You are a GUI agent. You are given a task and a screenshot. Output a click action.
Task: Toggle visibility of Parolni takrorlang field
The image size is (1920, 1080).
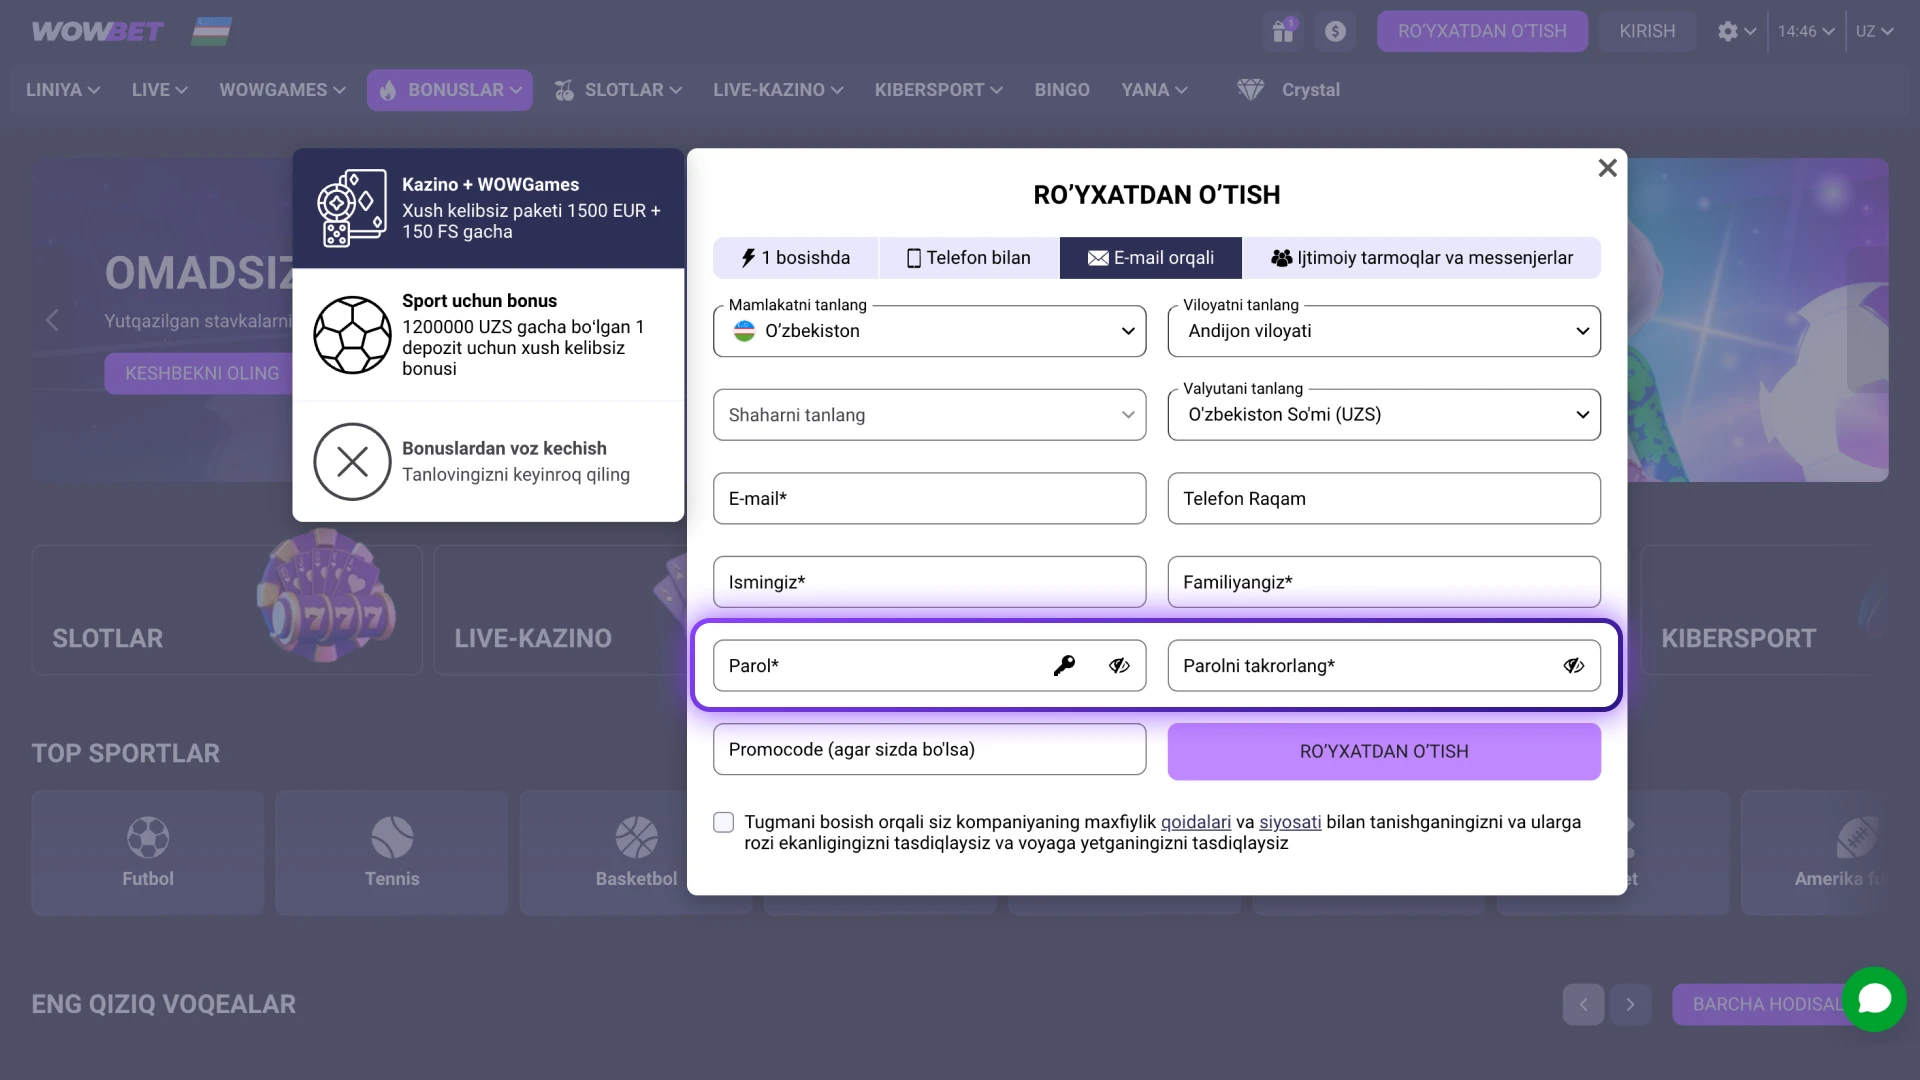click(x=1573, y=666)
